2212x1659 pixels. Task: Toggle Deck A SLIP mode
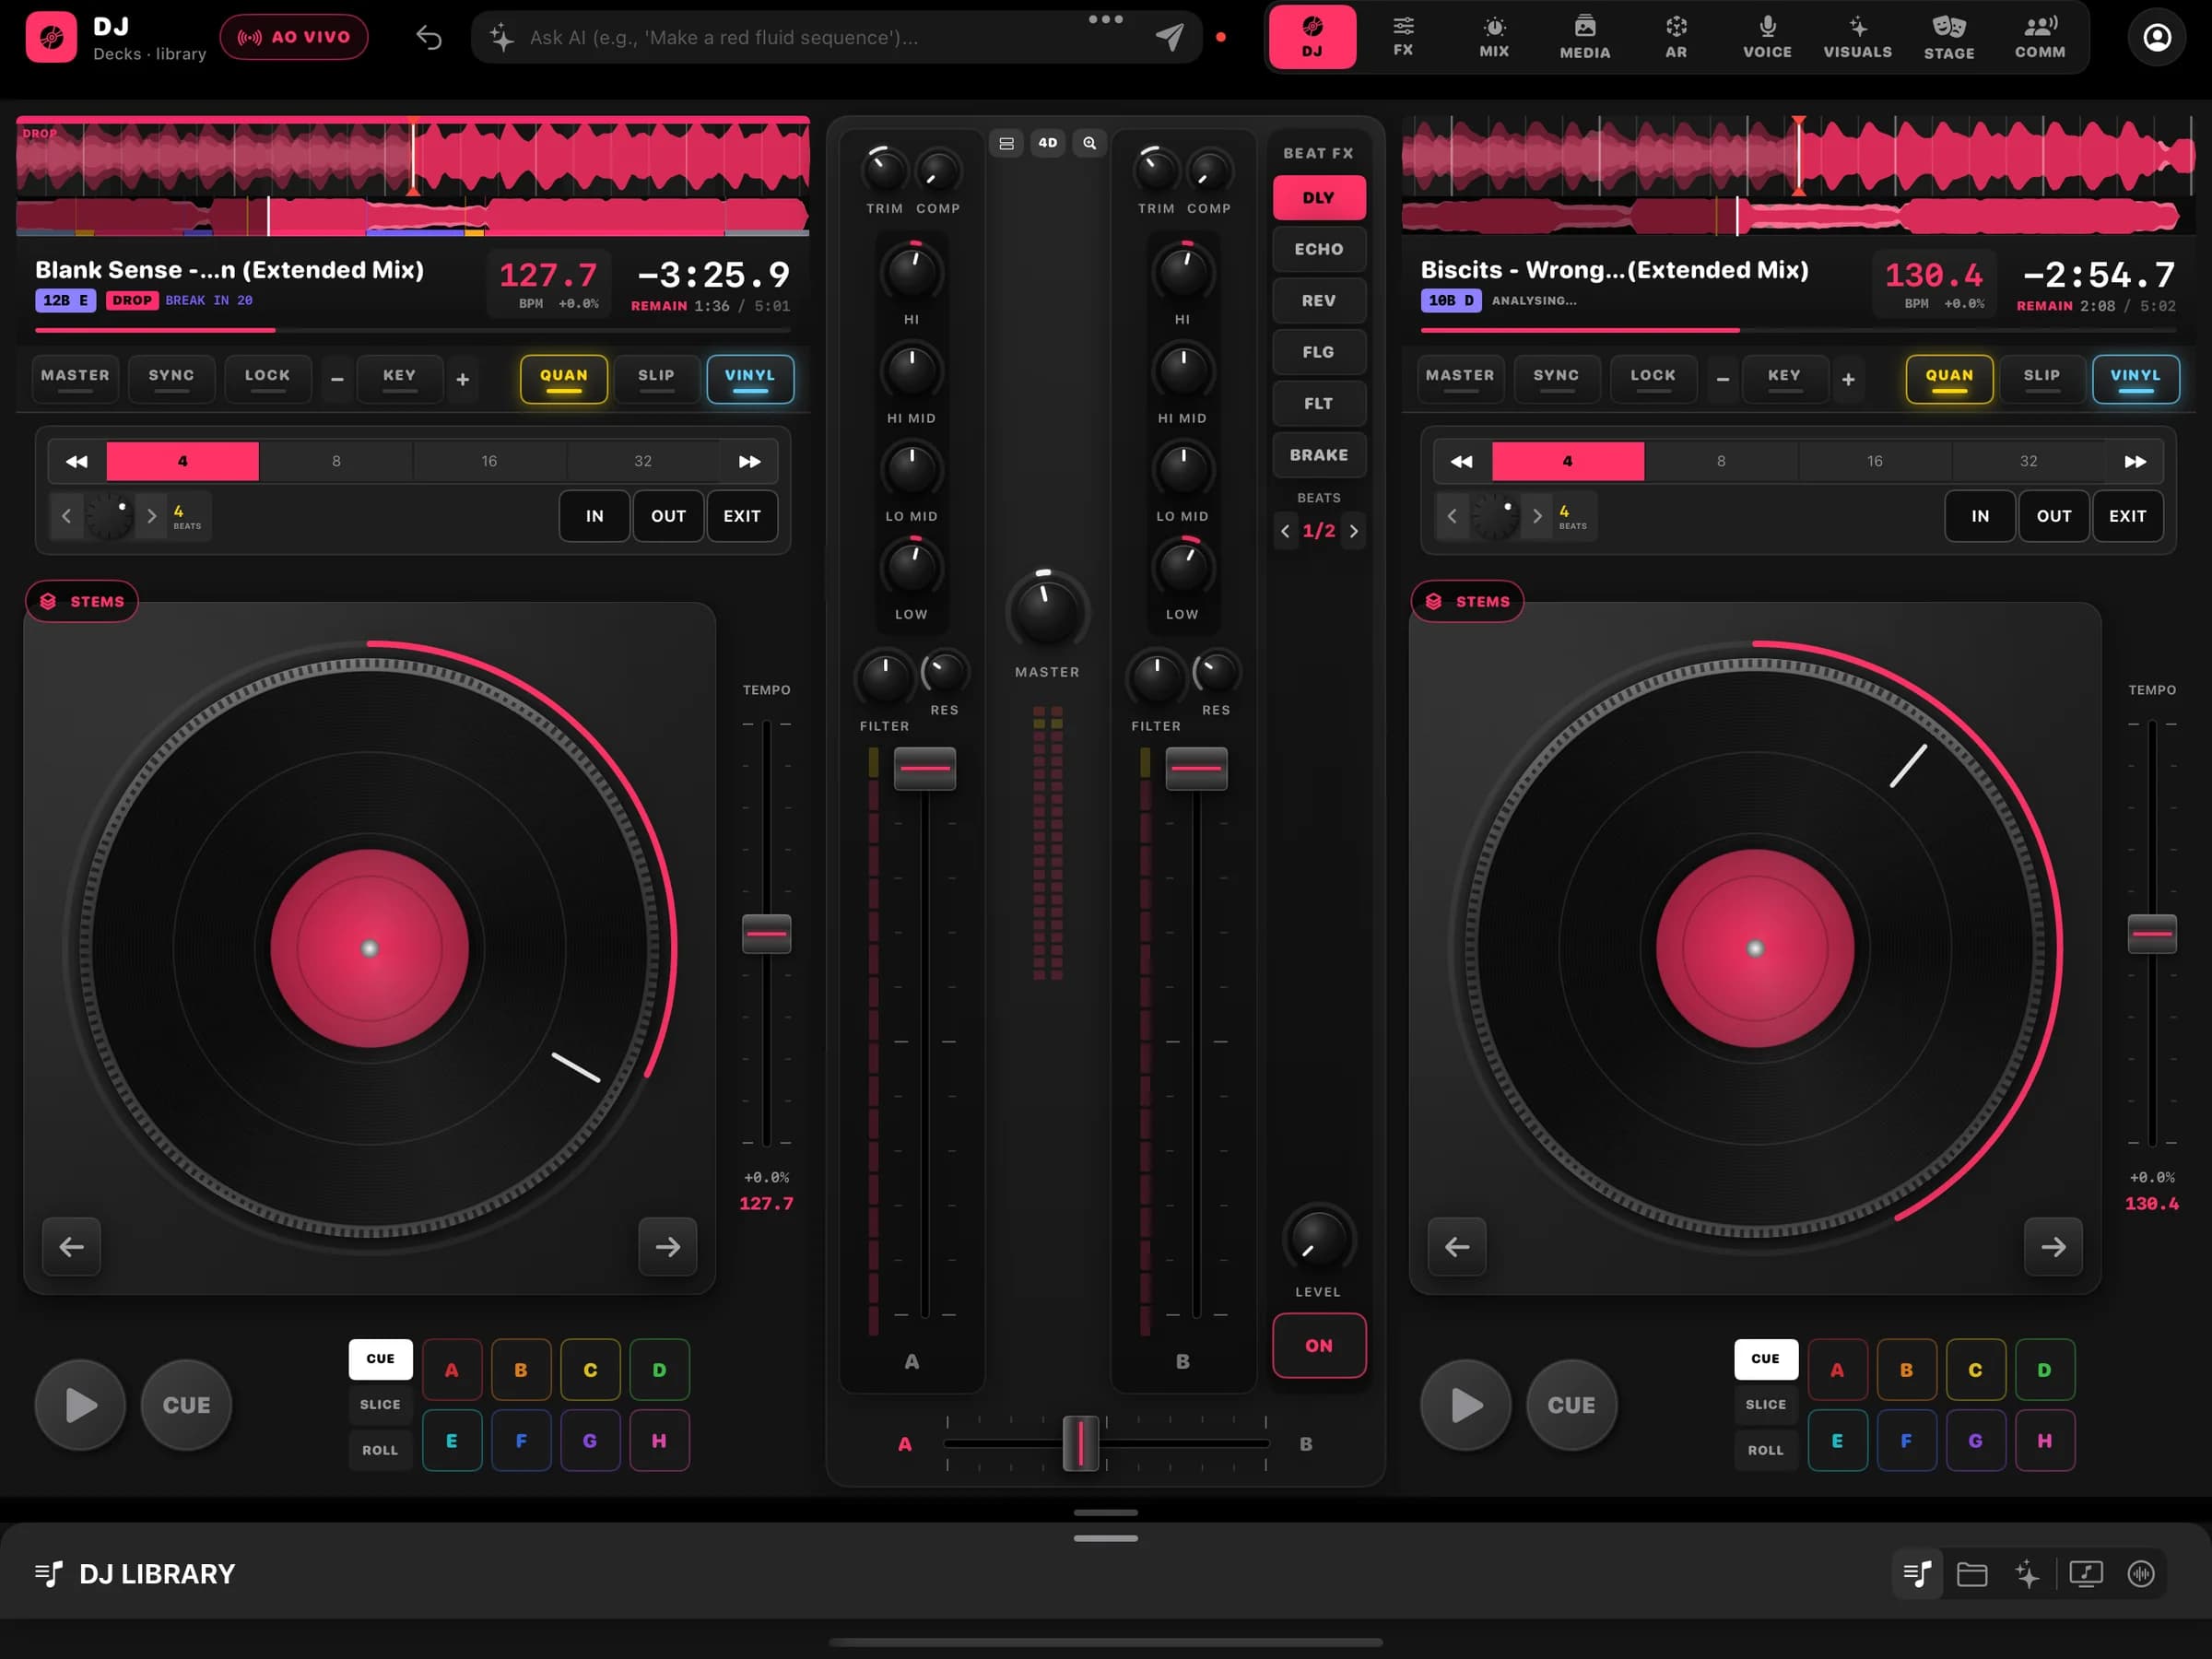[x=656, y=379]
